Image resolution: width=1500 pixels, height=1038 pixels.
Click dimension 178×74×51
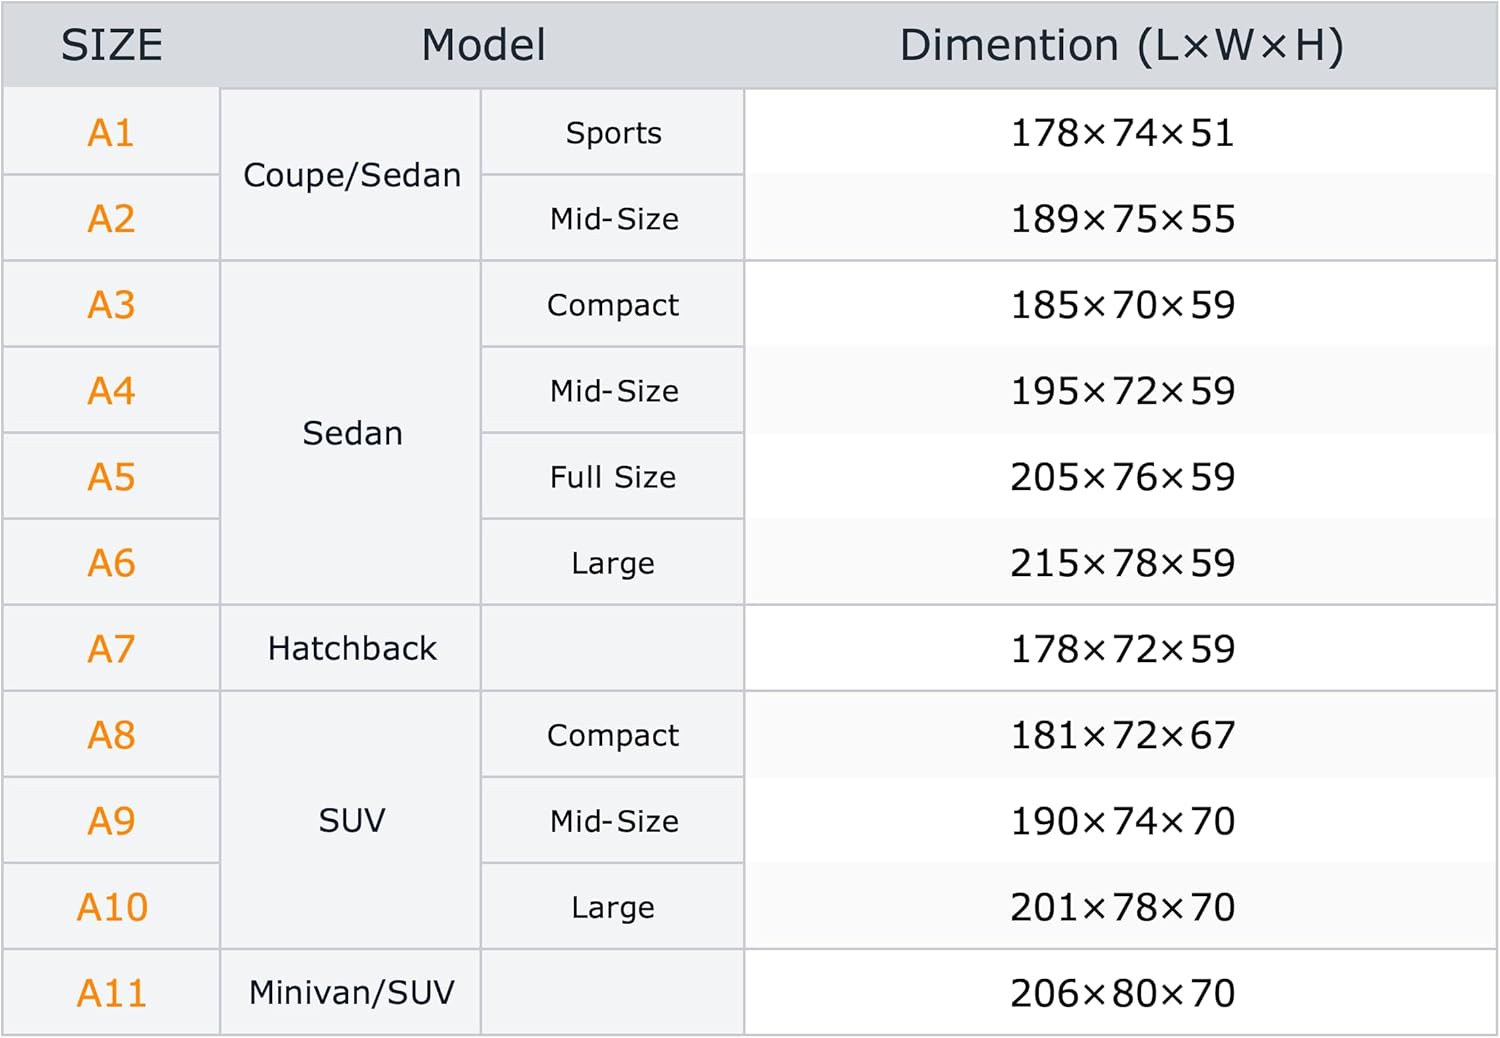1122,133
